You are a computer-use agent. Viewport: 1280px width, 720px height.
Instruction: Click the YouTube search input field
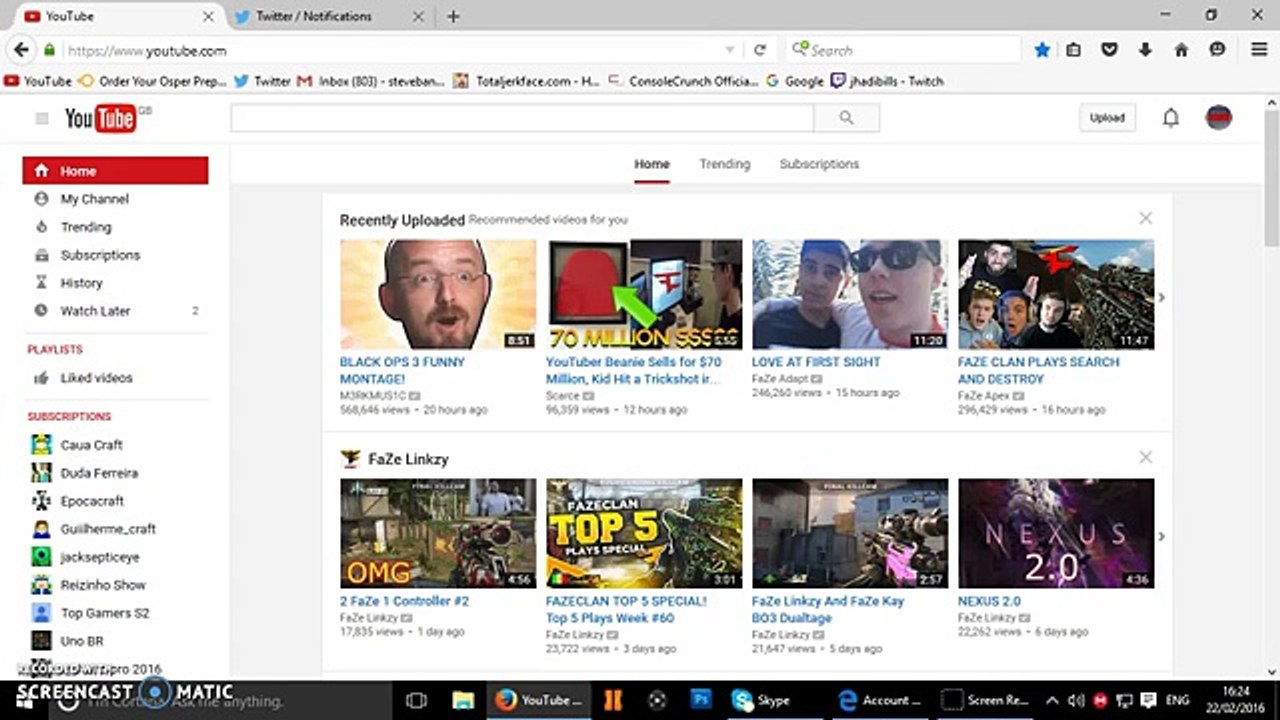coord(522,118)
